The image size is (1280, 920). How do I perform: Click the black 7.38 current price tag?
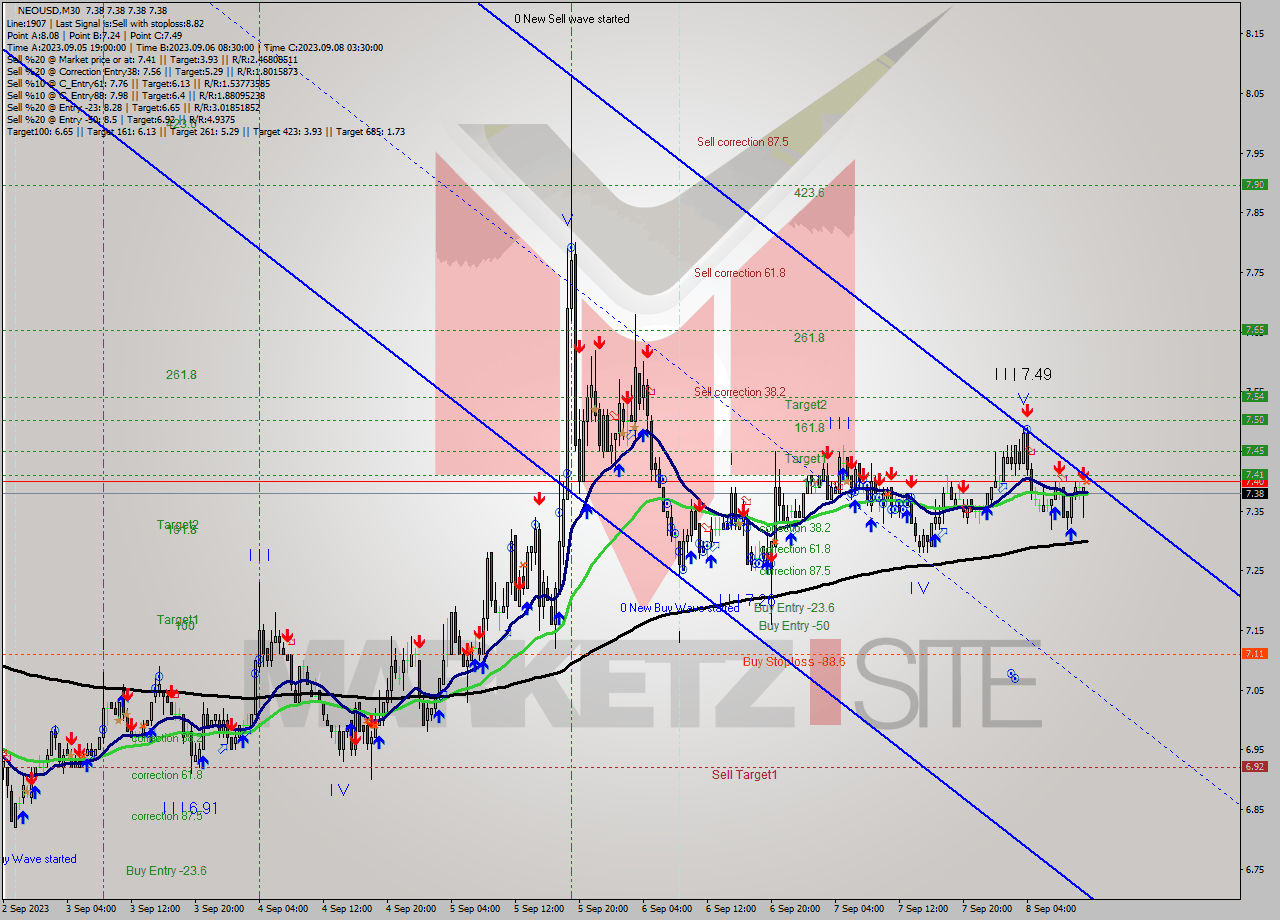[1255, 493]
